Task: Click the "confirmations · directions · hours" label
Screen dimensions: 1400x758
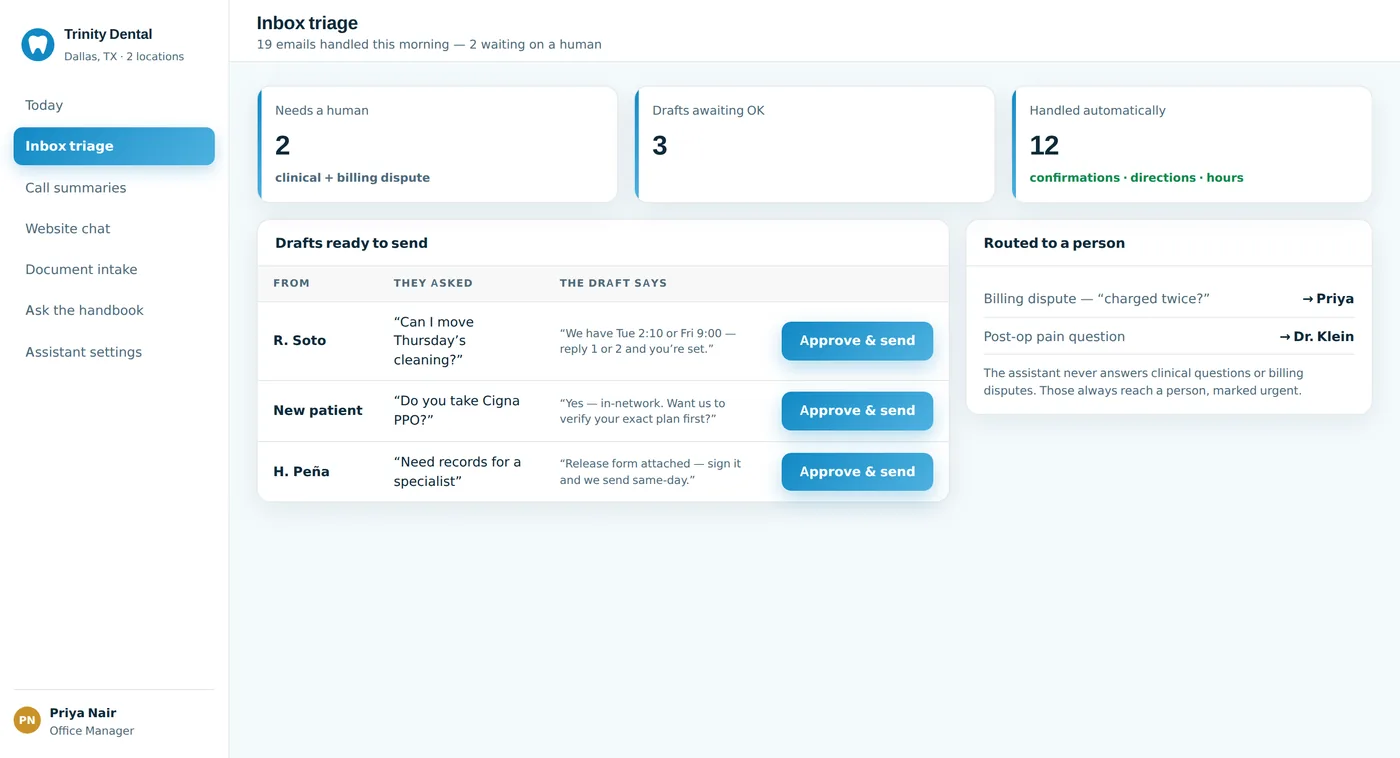Action: (x=1137, y=178)
